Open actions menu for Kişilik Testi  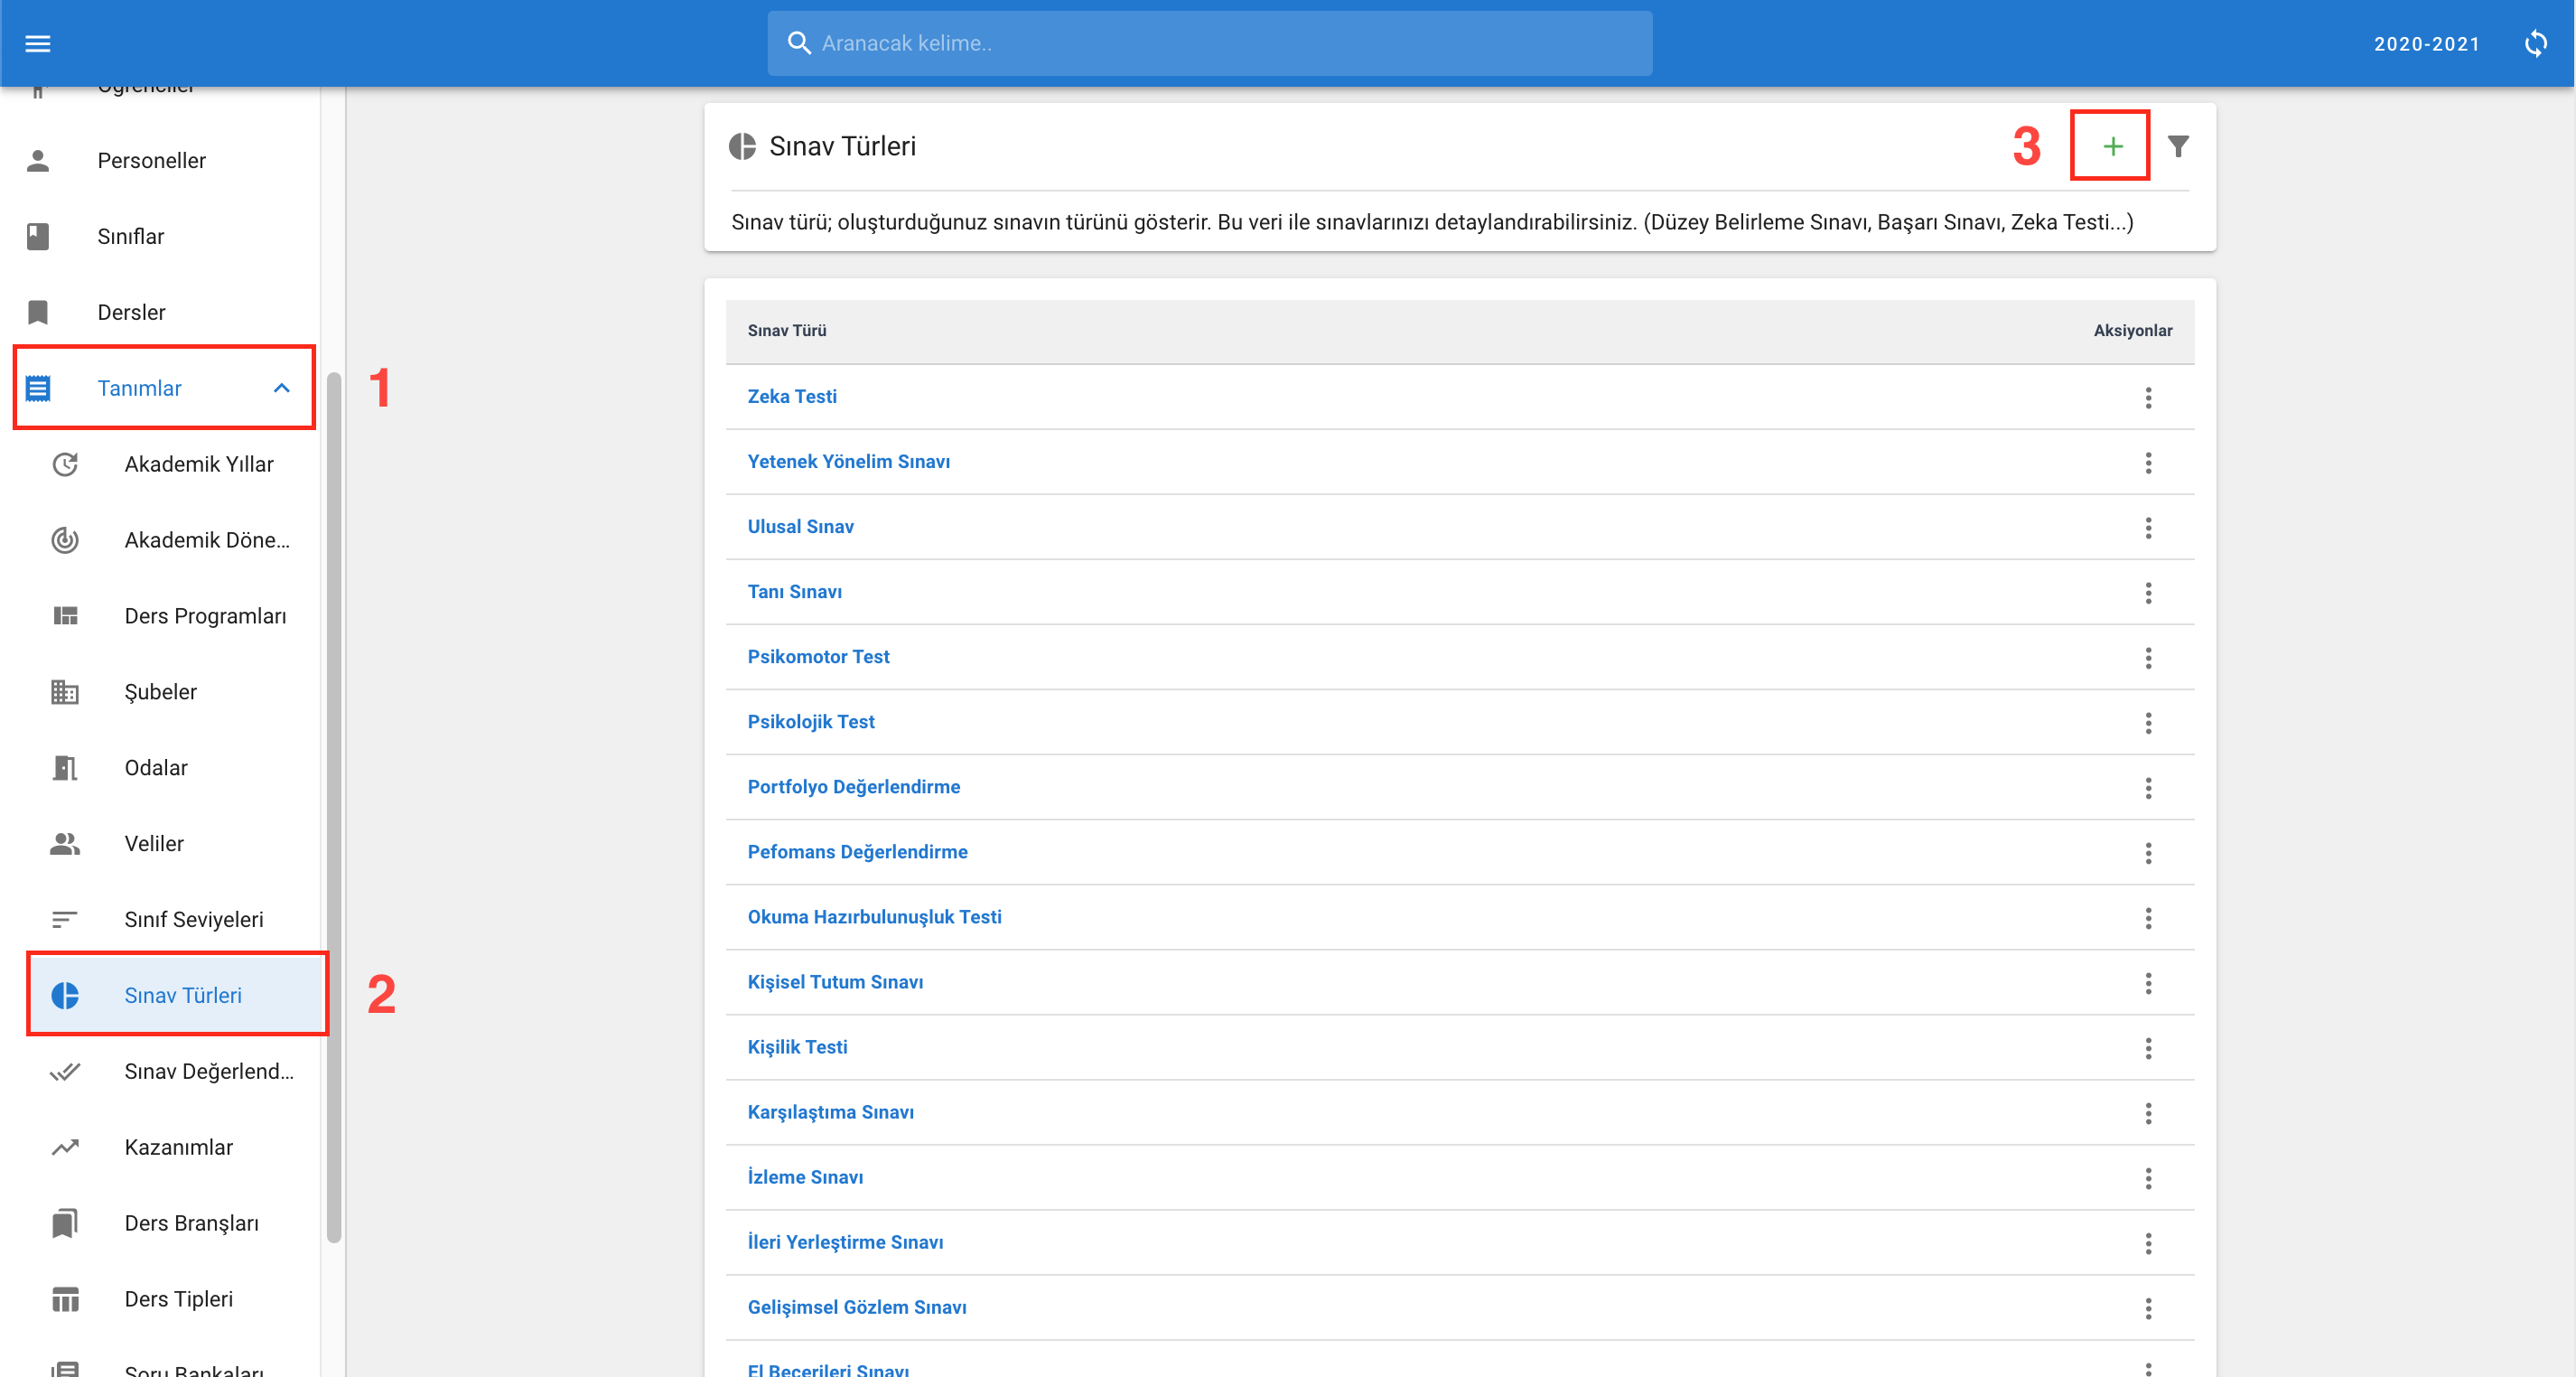tap(2148, 1047)
